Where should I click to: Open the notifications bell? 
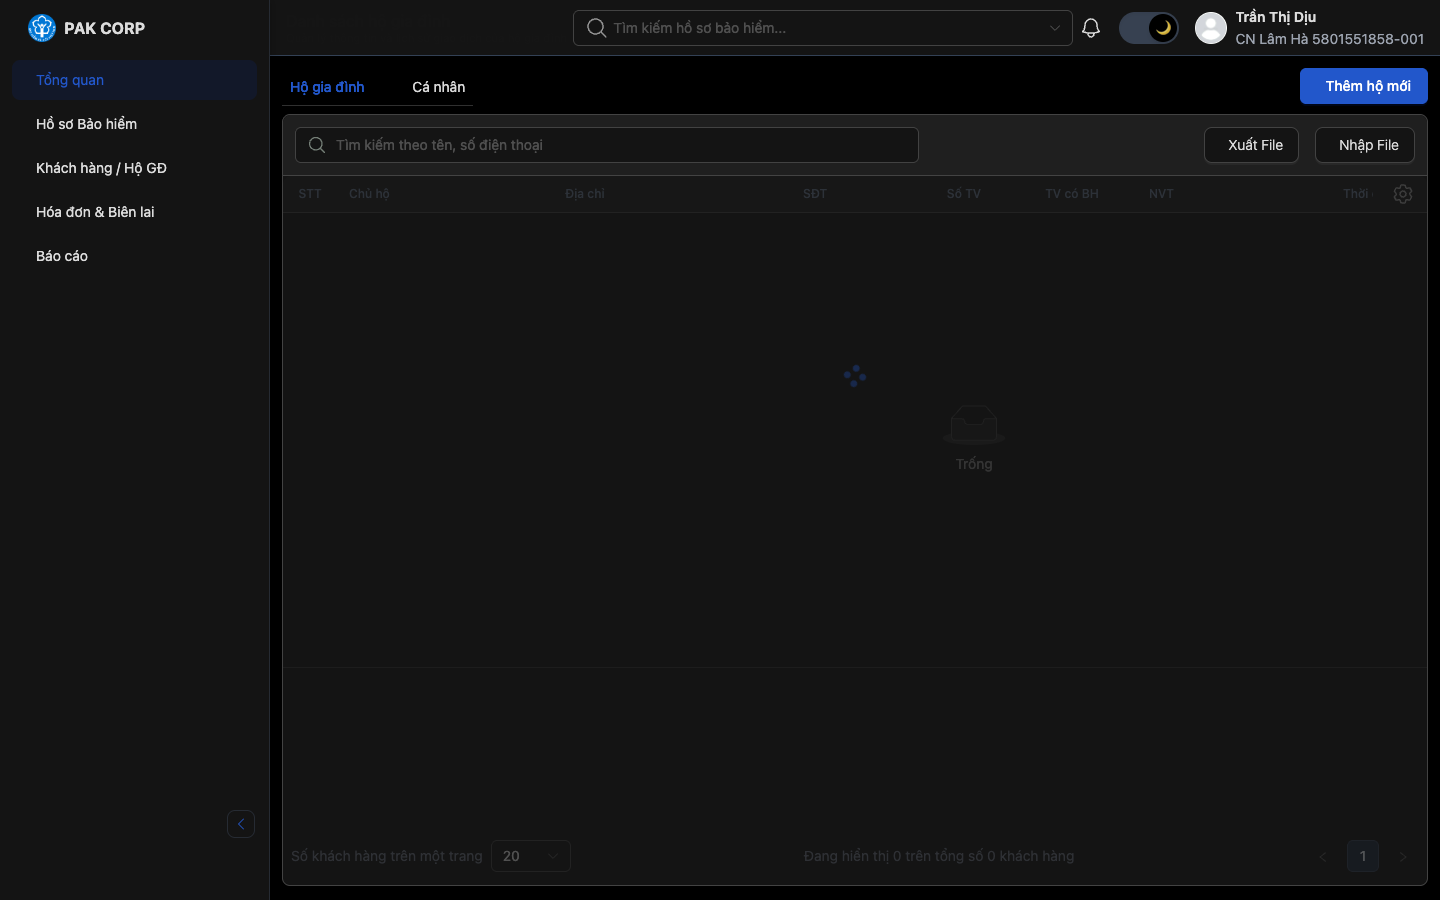tap(1091, 28)
